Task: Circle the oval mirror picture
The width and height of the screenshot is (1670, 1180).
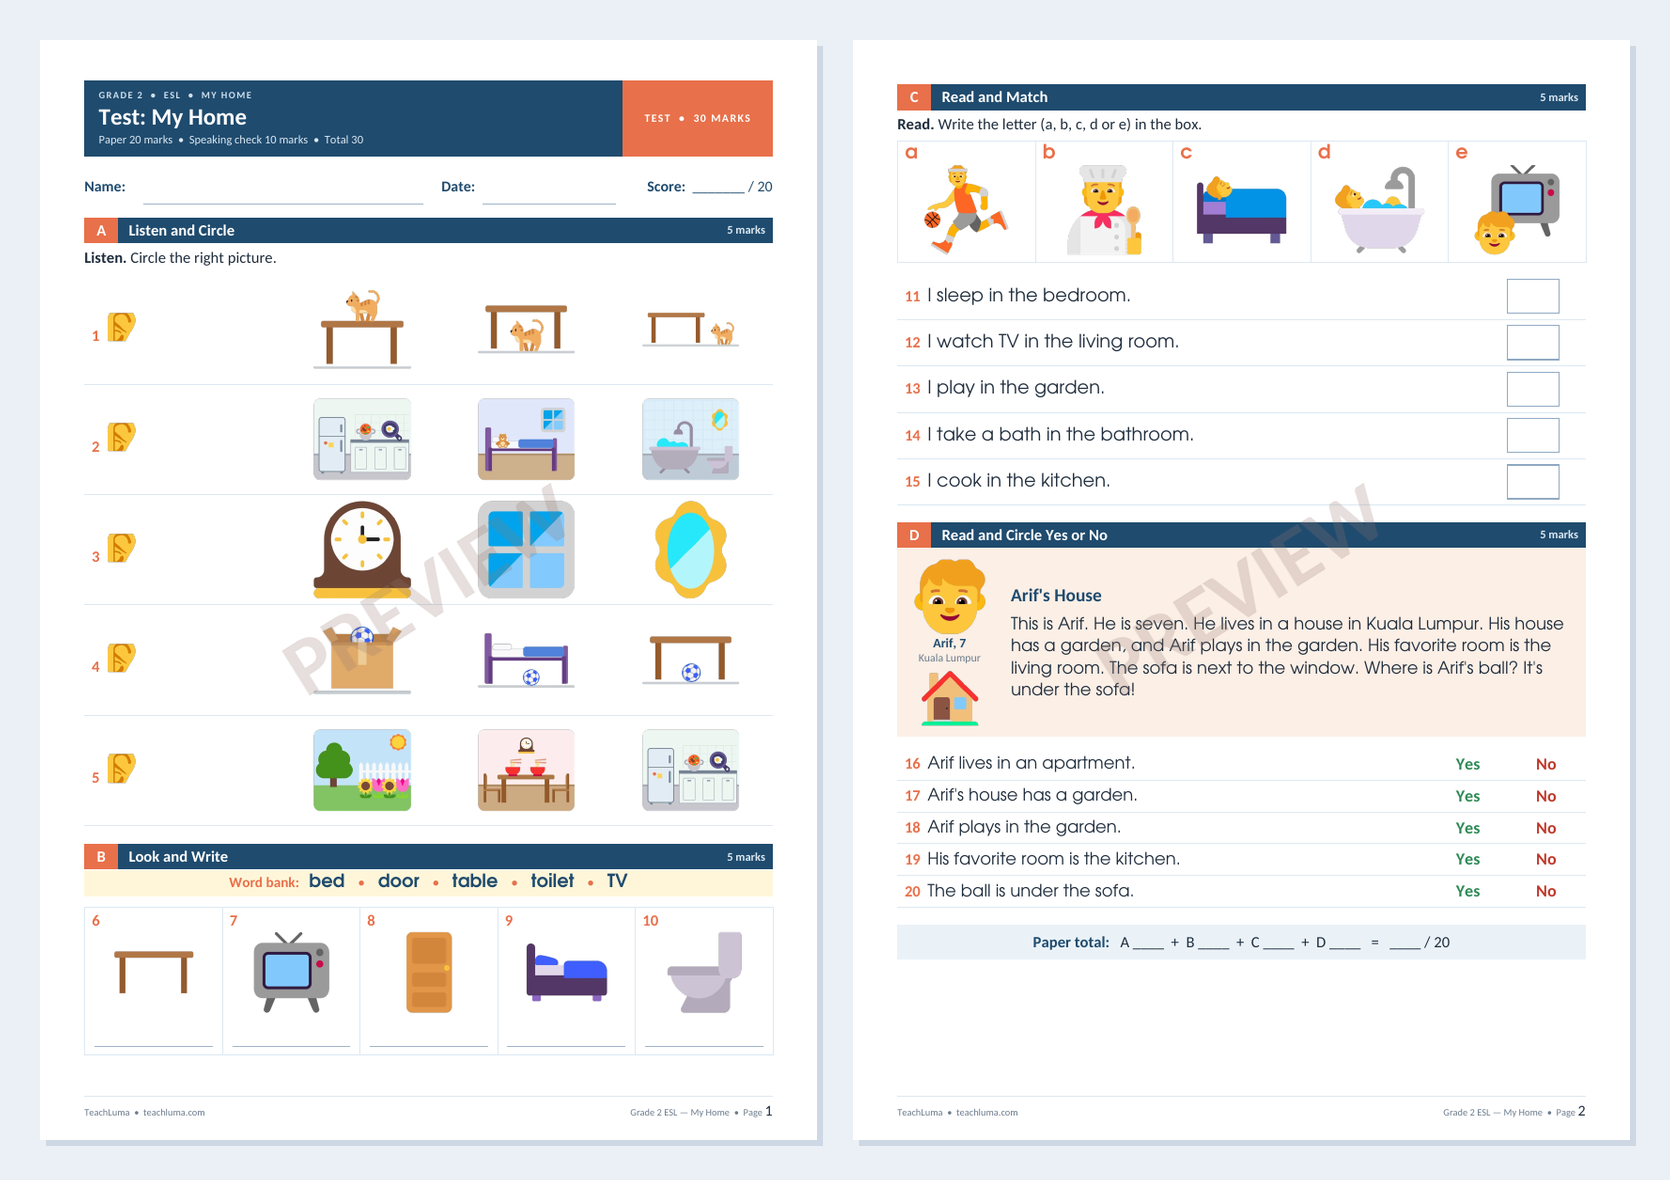Action: (x=690, y=549)
